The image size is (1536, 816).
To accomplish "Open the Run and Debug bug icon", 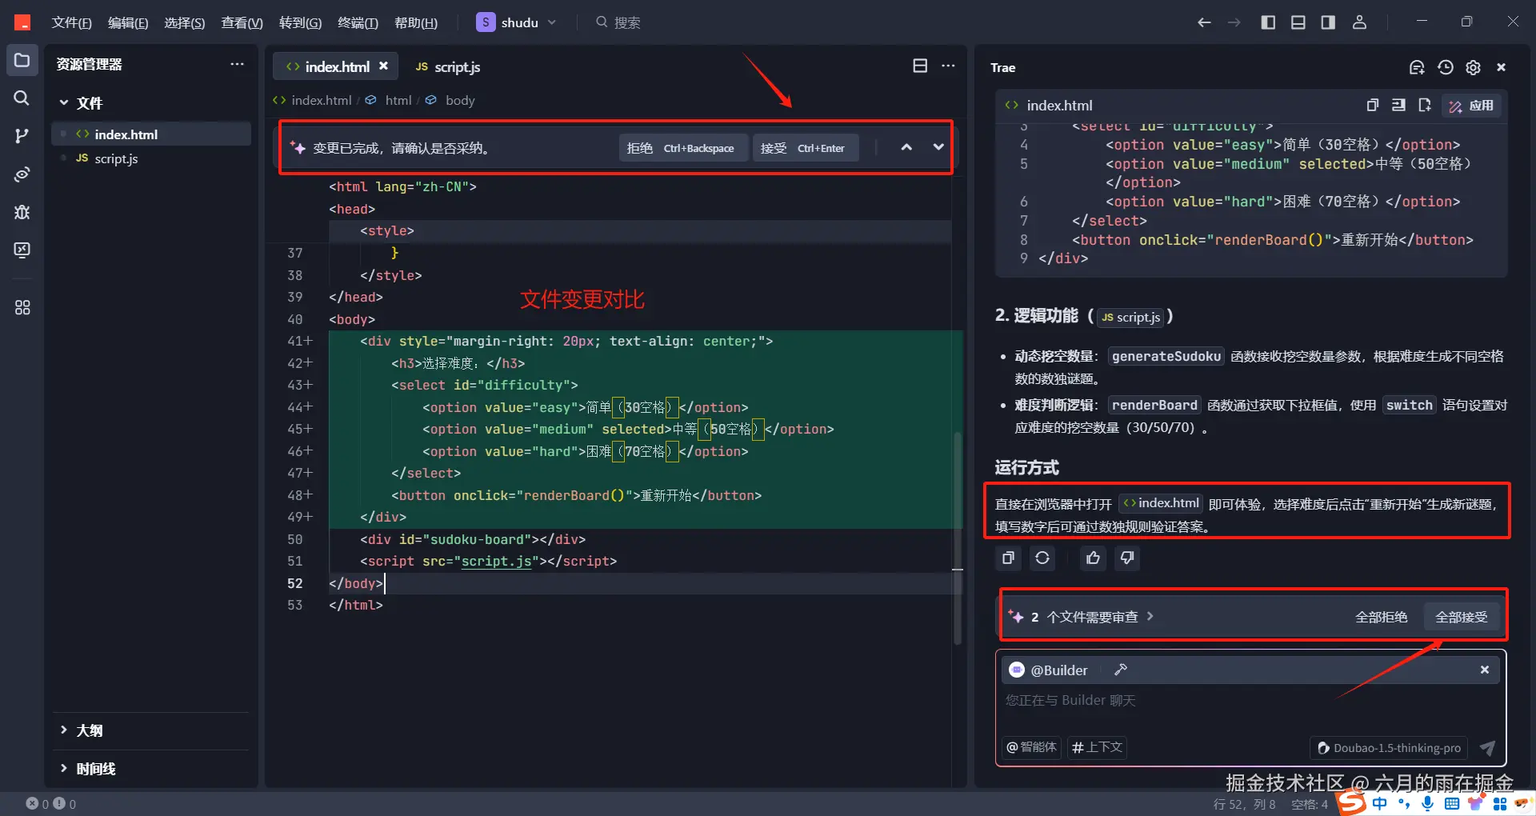I will [x=21, y=212].
